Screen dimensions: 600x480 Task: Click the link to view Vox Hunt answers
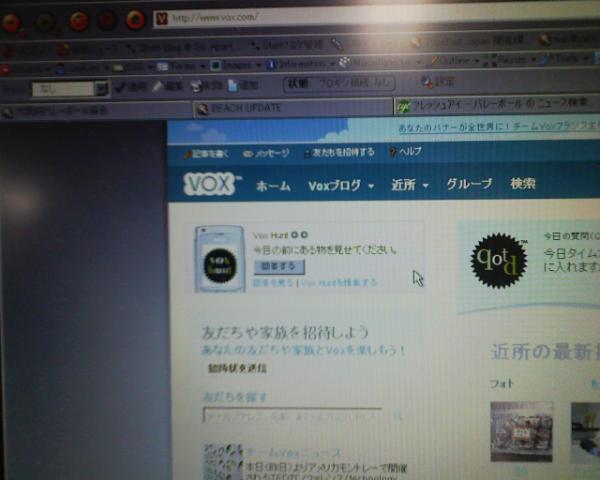tap(273, 283)
